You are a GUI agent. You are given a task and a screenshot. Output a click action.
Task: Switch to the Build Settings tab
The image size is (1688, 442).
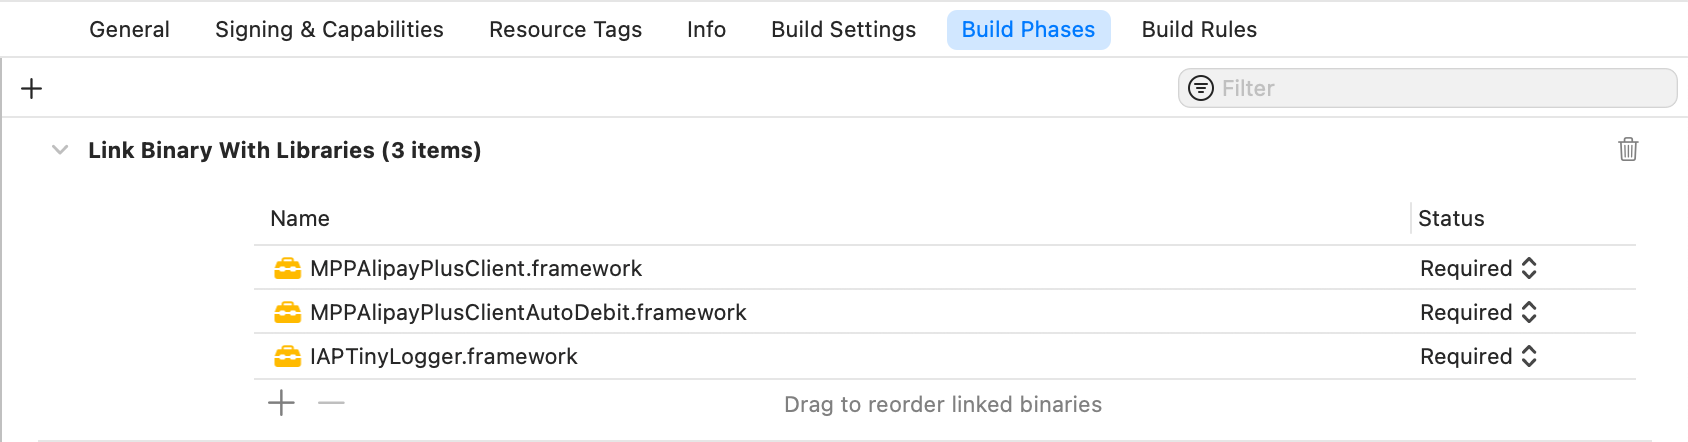tap(843, 30)
